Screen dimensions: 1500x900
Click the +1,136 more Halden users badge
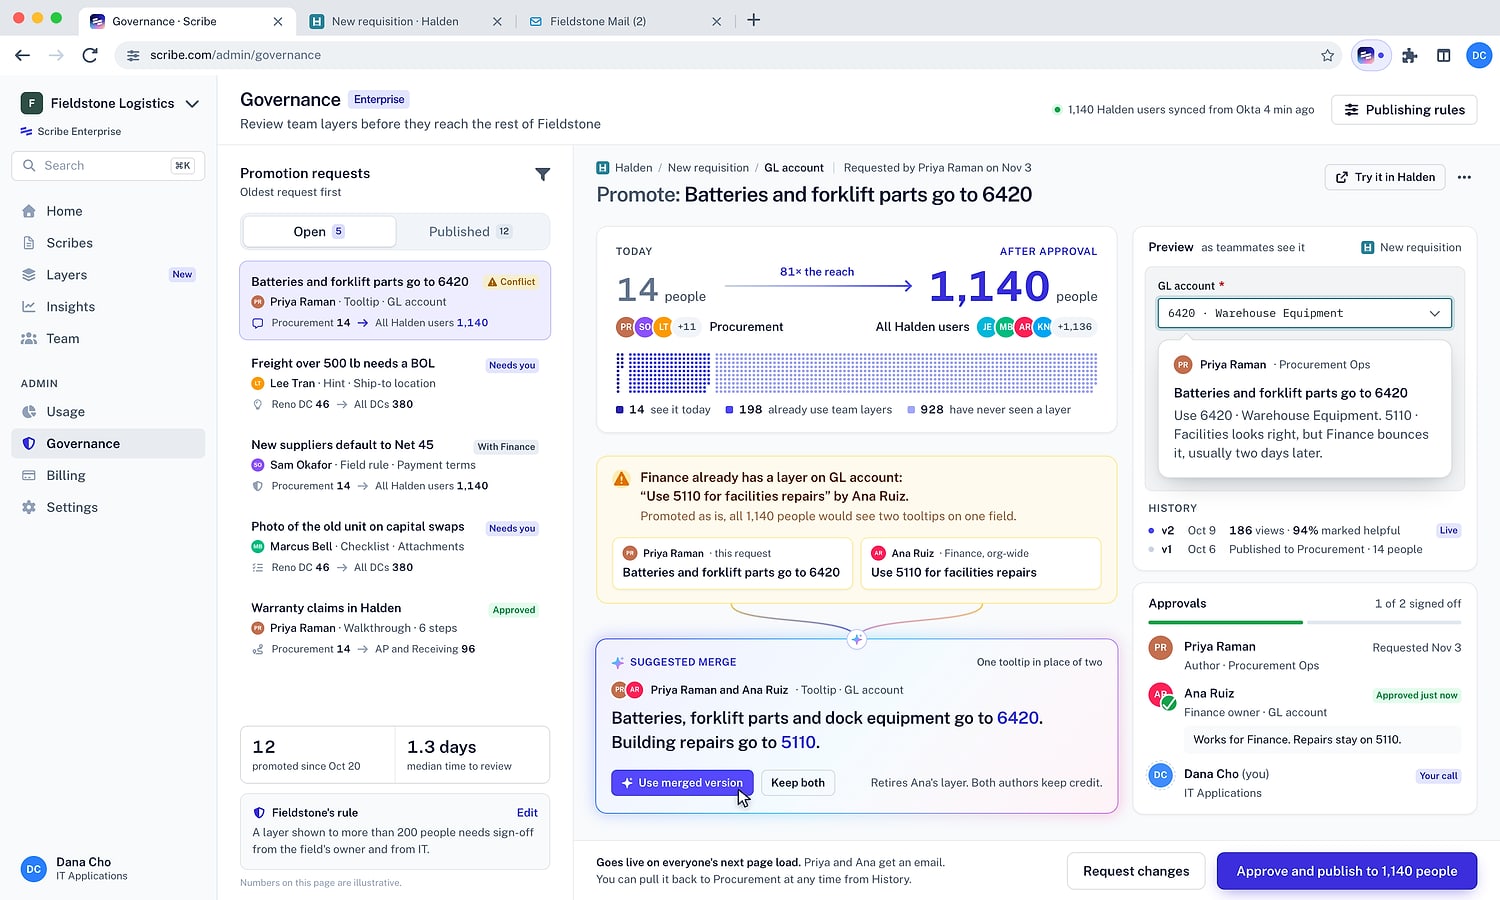coord(1075,327)
